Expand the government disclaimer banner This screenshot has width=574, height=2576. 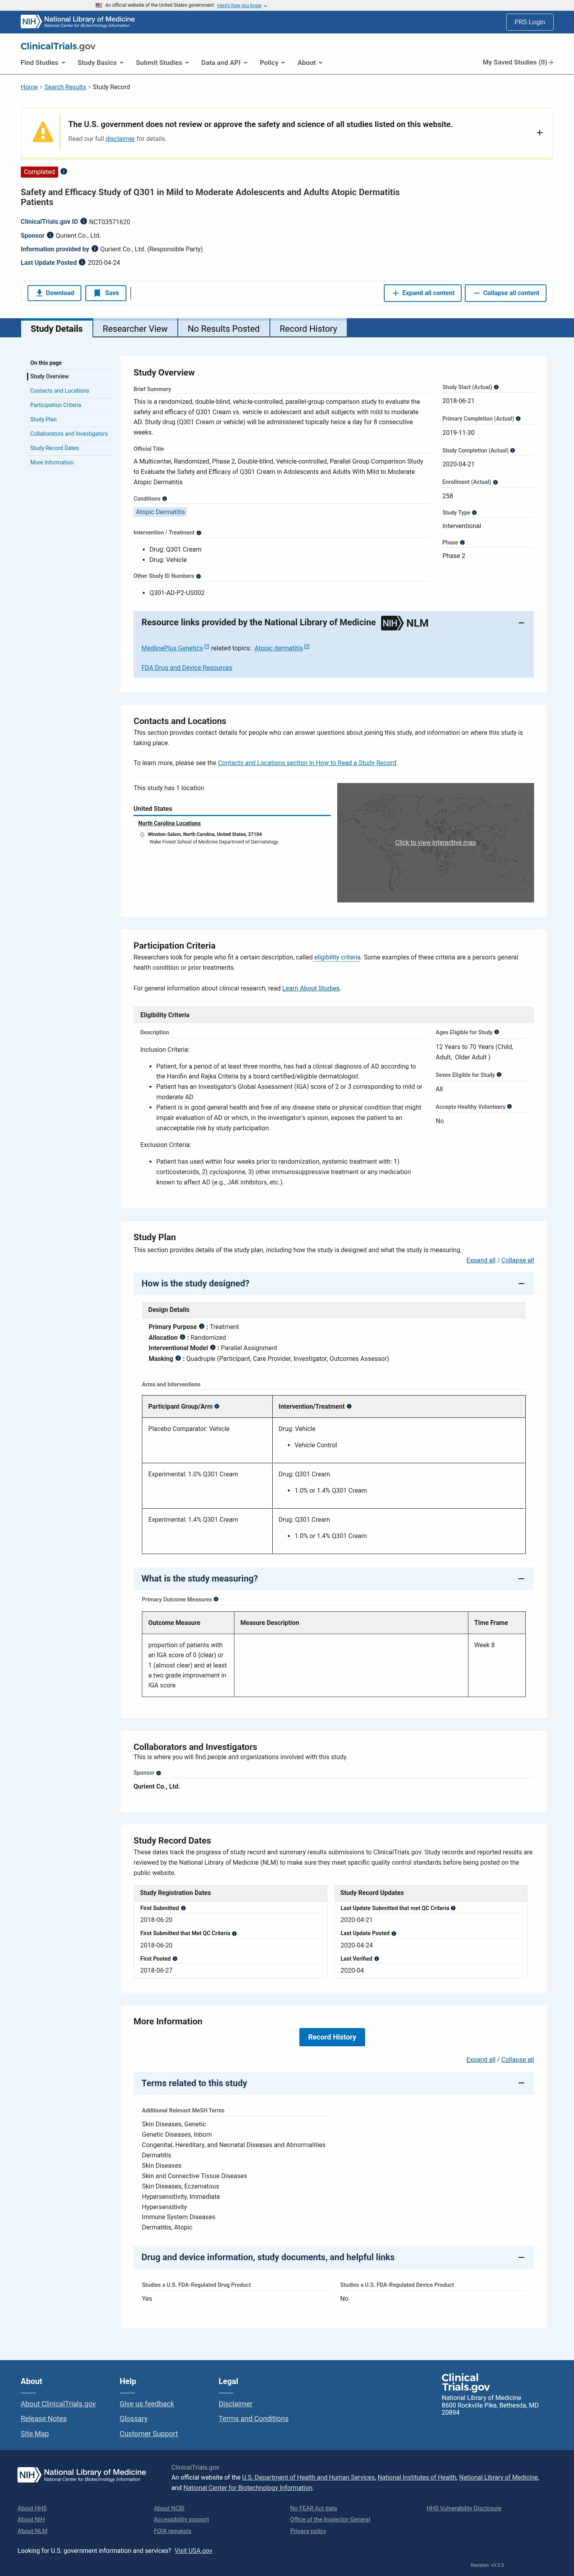tap(539, 132)
